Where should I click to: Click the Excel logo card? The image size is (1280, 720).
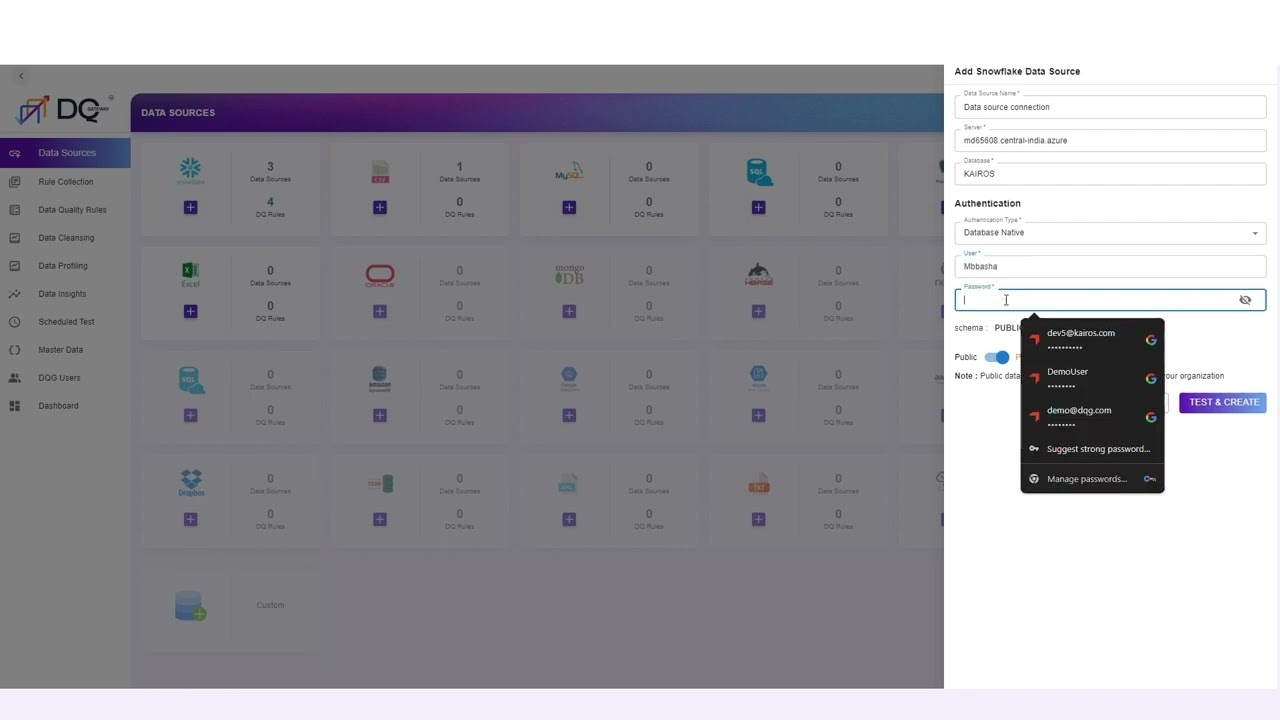point(190,275)
